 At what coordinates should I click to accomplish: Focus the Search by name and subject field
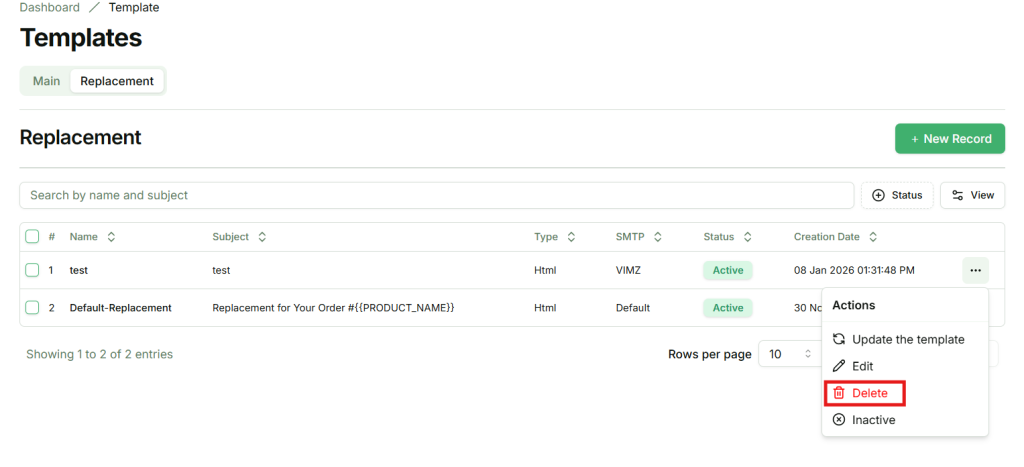tap(436, 195)
